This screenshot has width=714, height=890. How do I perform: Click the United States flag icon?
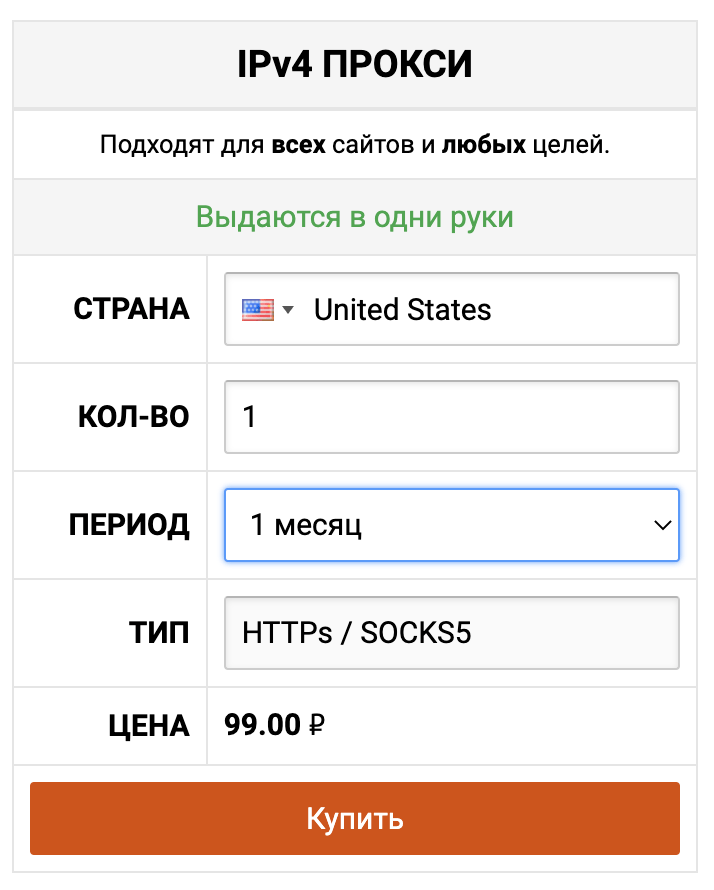257,309
